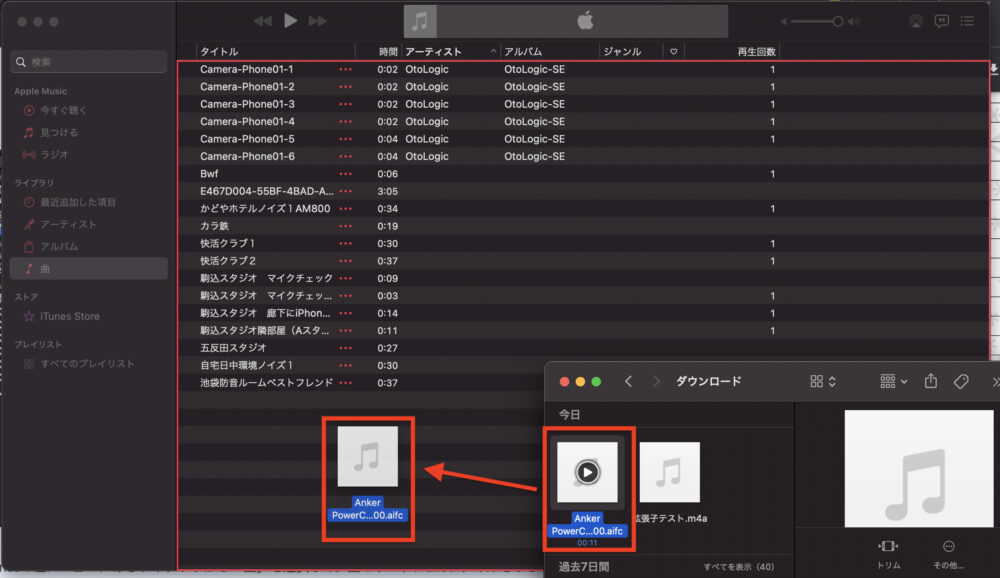Screen dimensions: 1000x578
Task: Click すべてを表示 (40) in Finder
Action: pyautogui.click(x=739, y=567)
